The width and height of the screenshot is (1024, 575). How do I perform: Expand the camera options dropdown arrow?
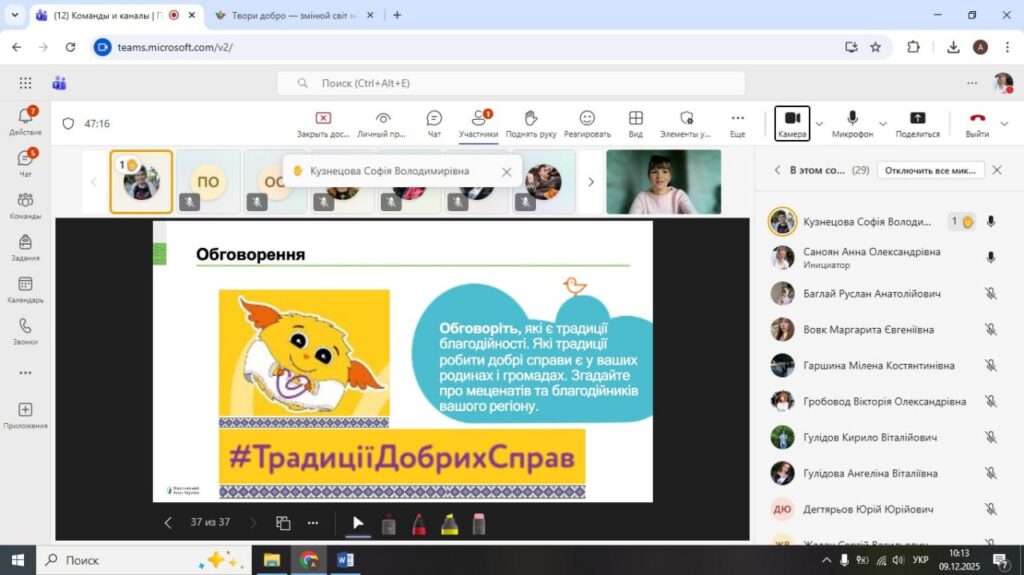(x=820, y=124)
